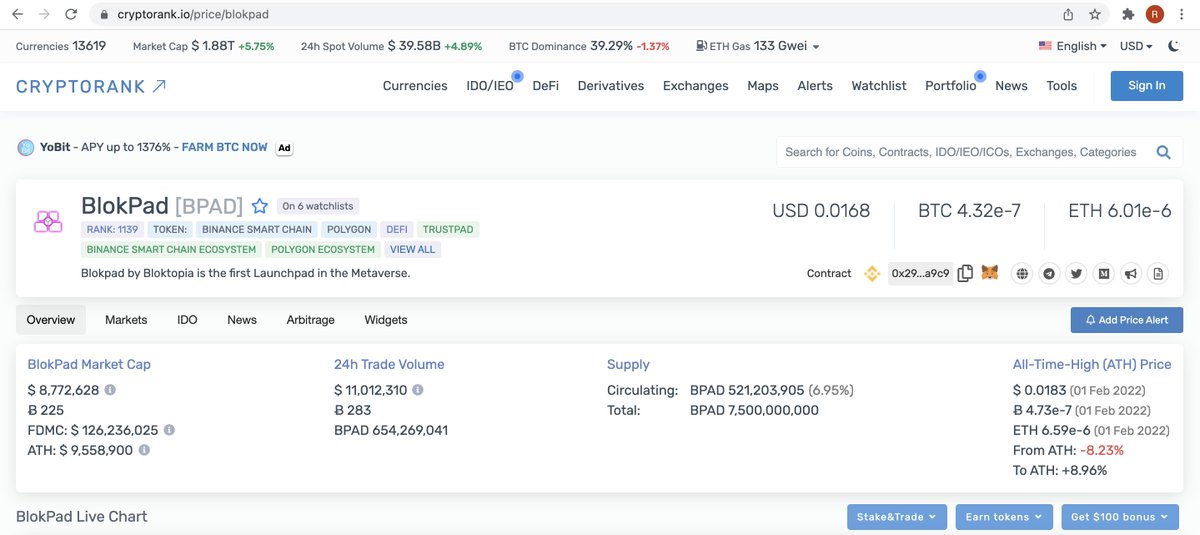Click the DEFI tag

(397, 230)
